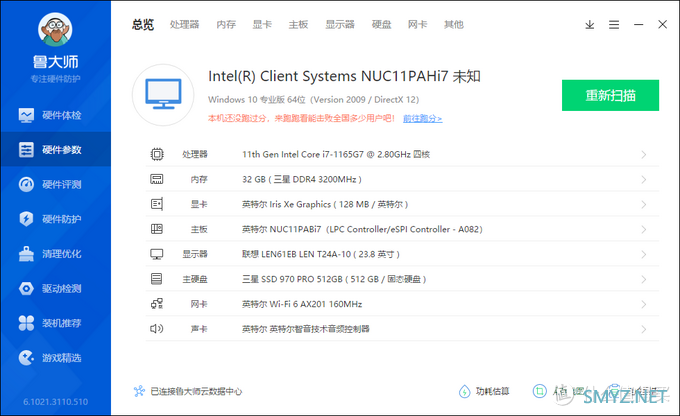Click the download arrow icon in title bar
Screen dimensions: 680x416
pyautogui.click(x=589, y=25)
